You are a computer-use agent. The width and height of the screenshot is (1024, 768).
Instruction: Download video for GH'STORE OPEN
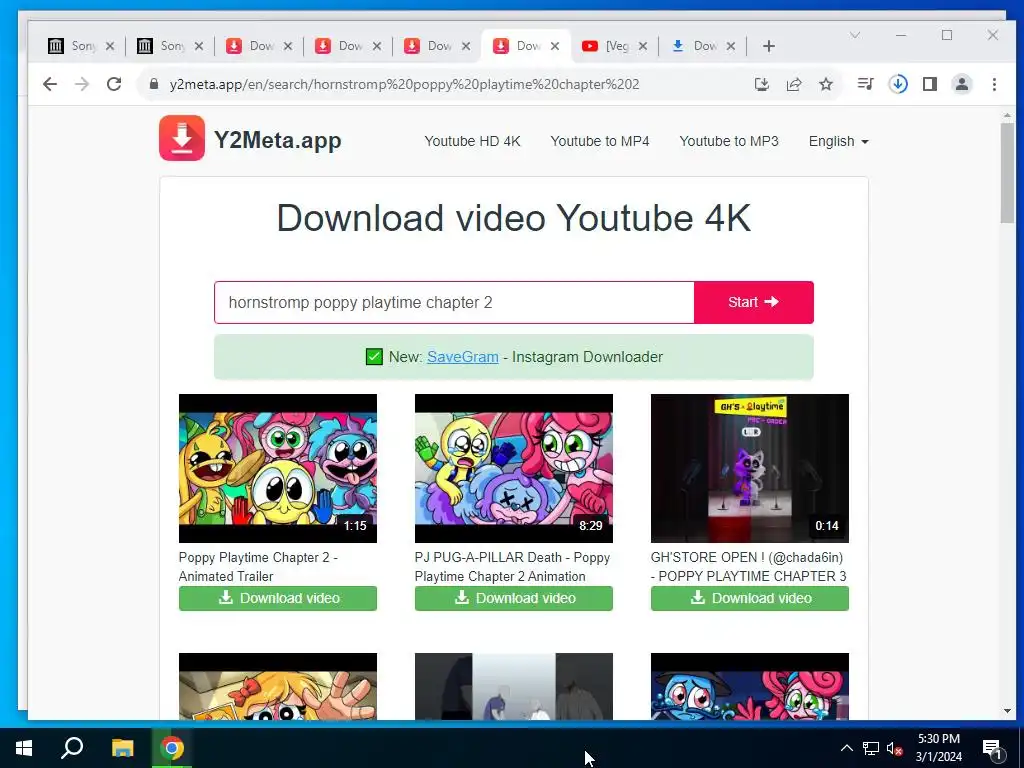[x=750, y=598]
